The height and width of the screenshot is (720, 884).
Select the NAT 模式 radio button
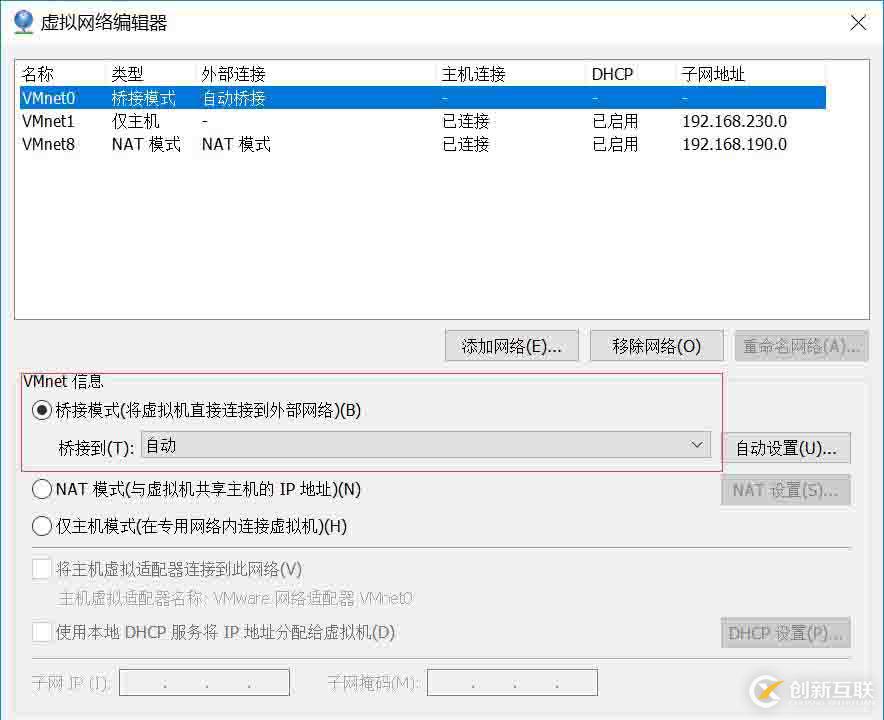click(x=41, y=489)
